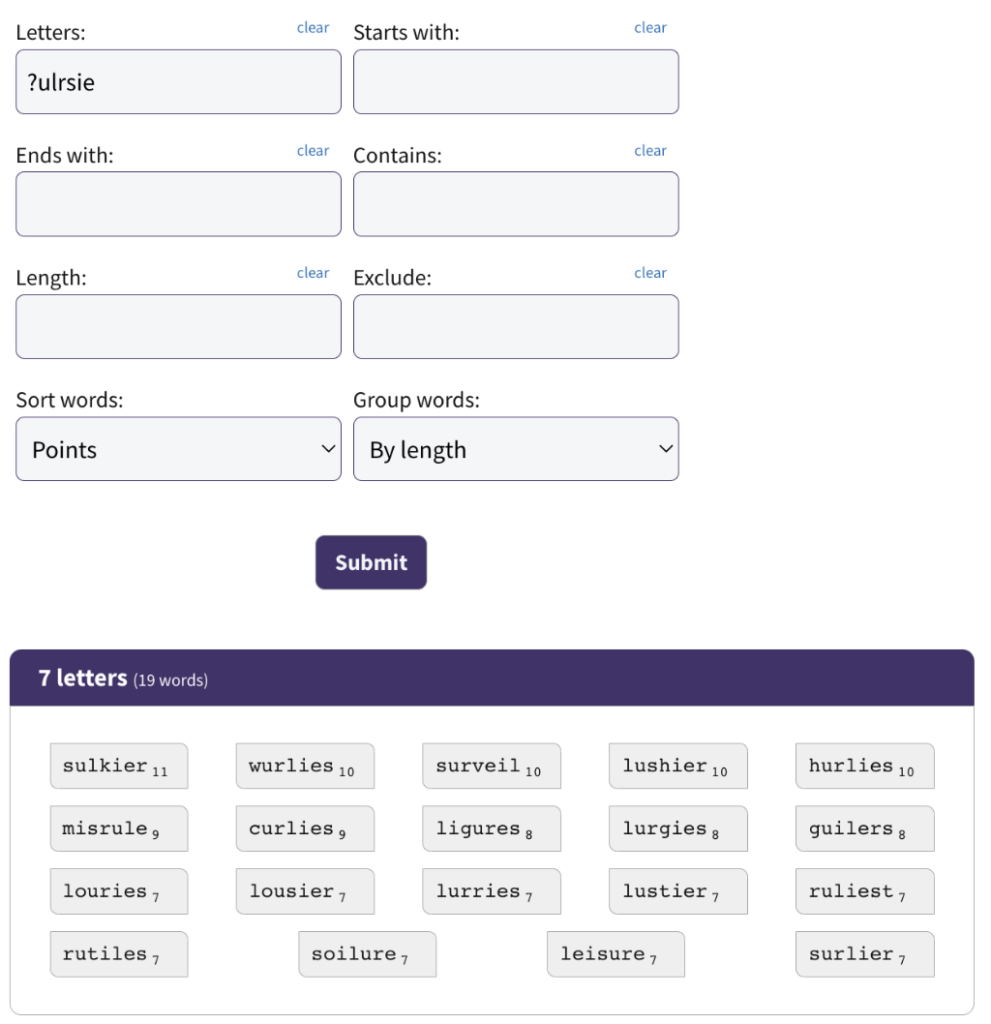The image size is (991, 1024).
Task: Clear the Contains field
Action: (650, 150)
